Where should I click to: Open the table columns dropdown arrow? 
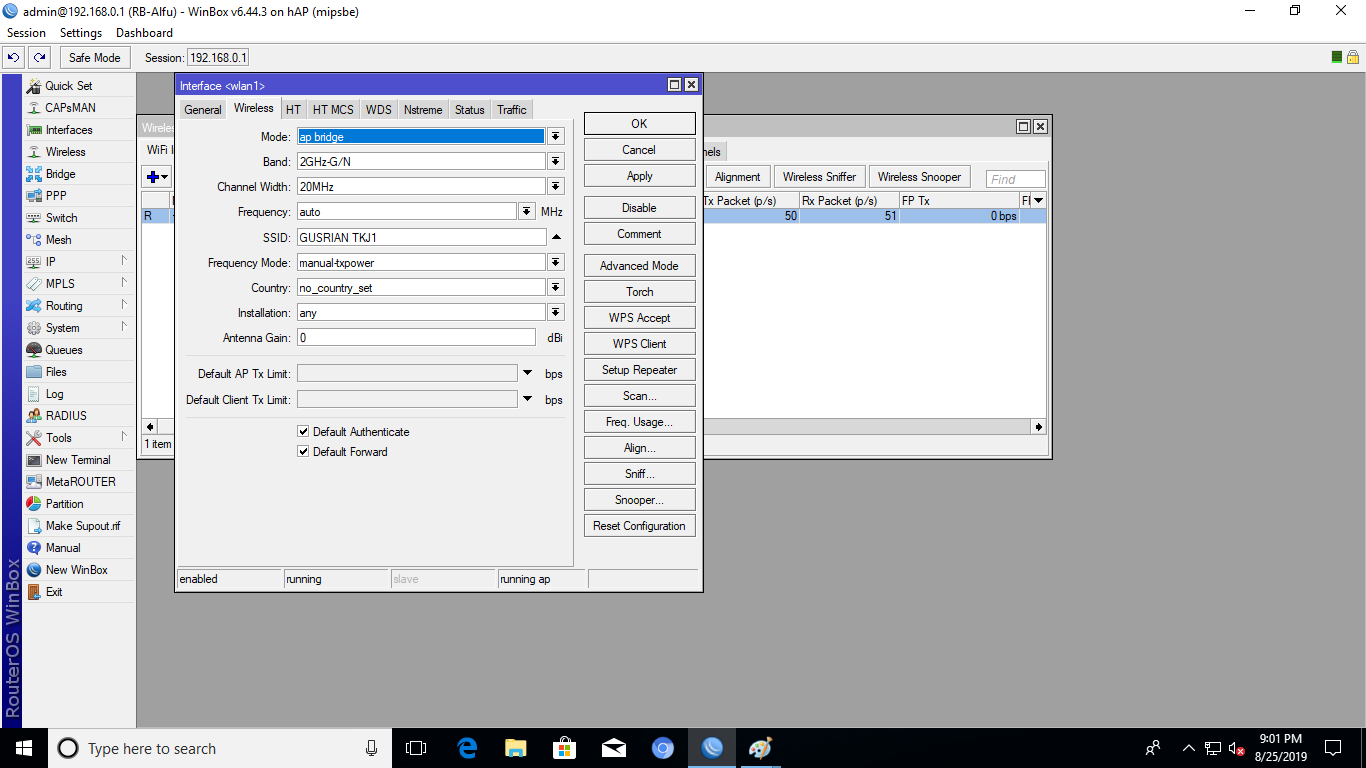point(1038,201)
